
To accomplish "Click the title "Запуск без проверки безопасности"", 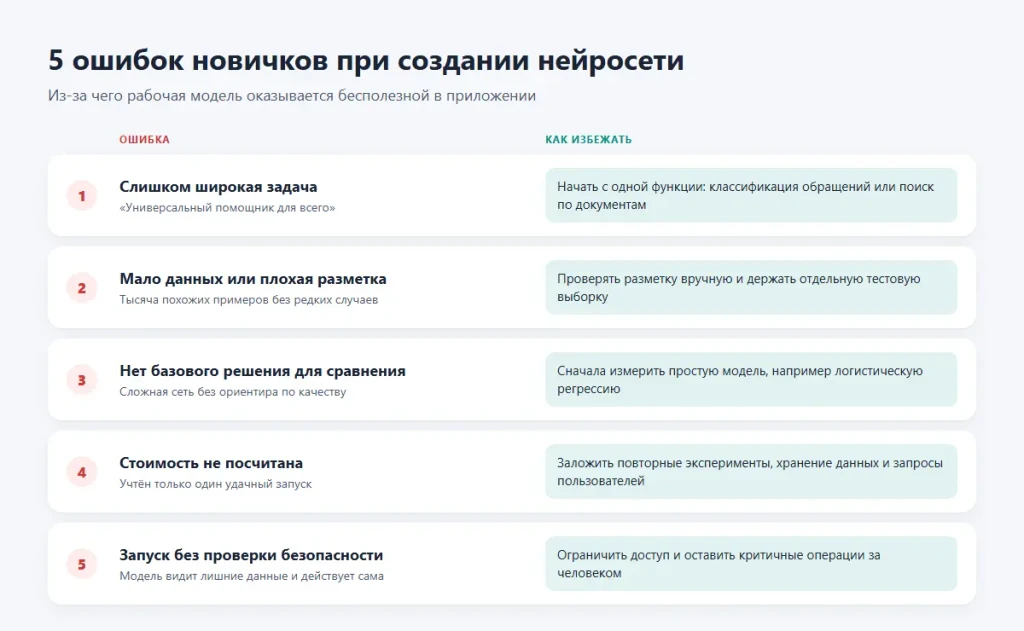I will coord(251,555).
